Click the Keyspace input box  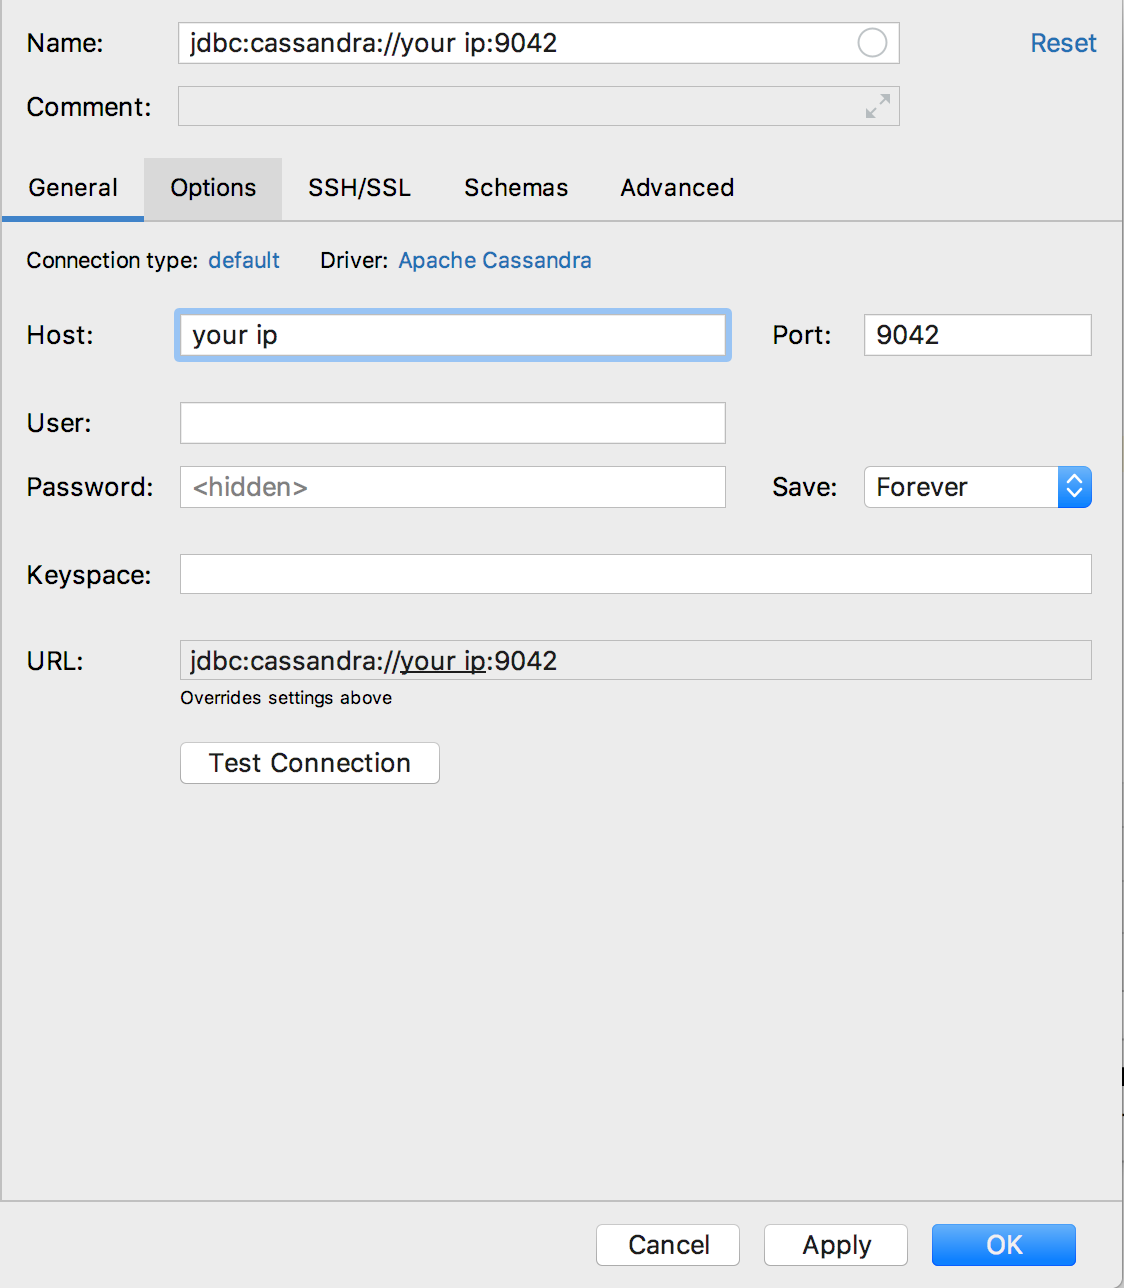point(635,575)
